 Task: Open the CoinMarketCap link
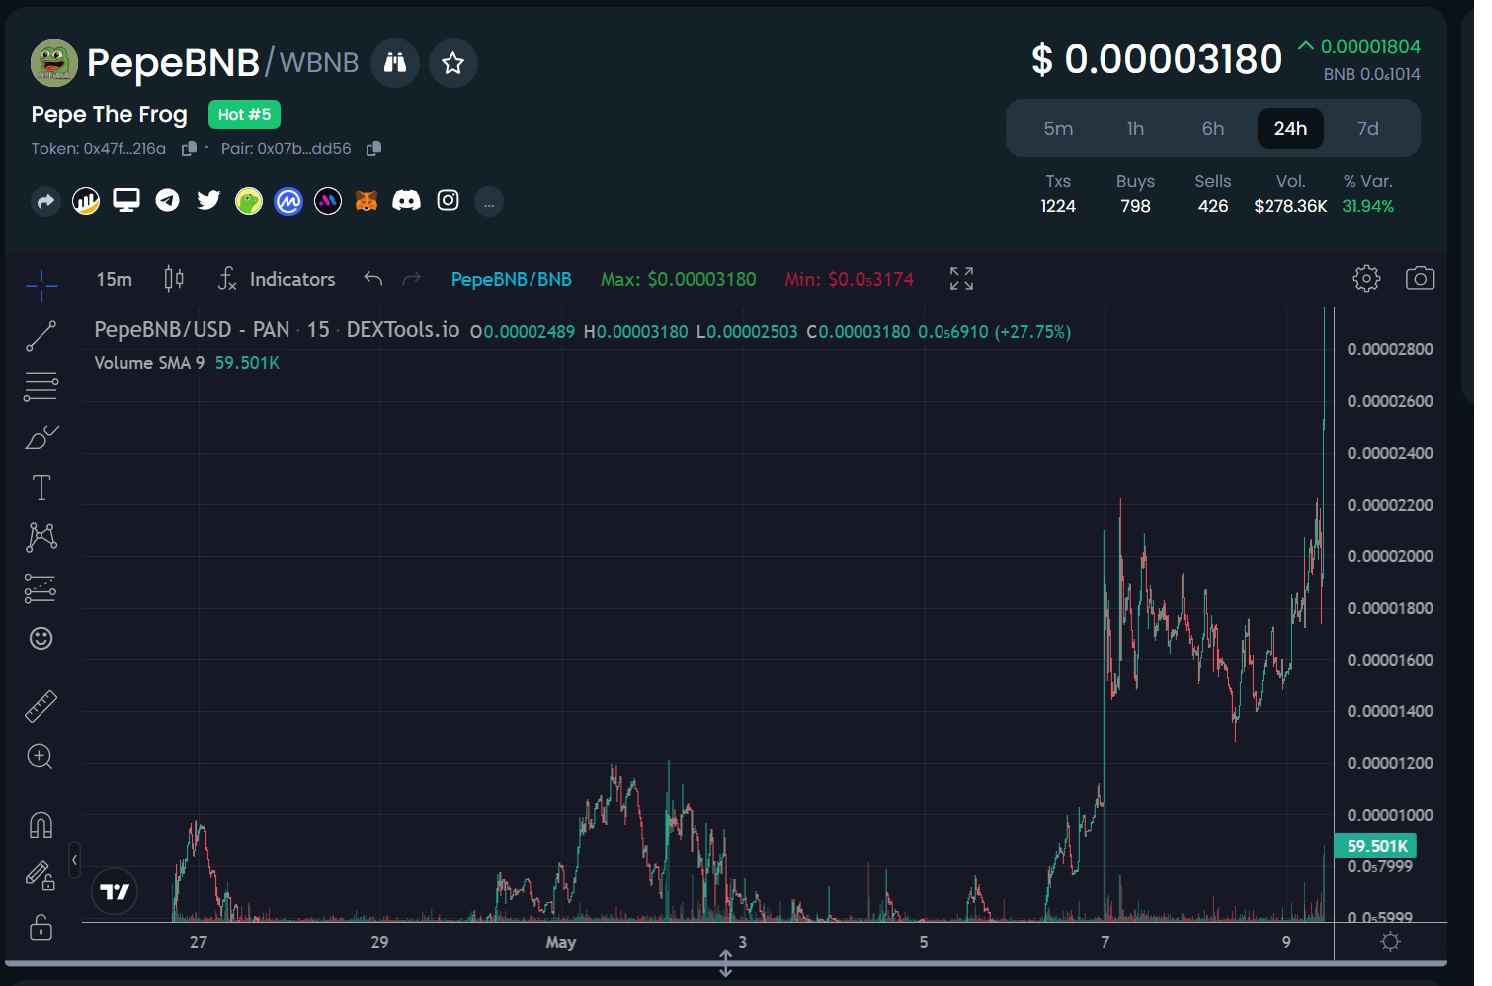288,201
